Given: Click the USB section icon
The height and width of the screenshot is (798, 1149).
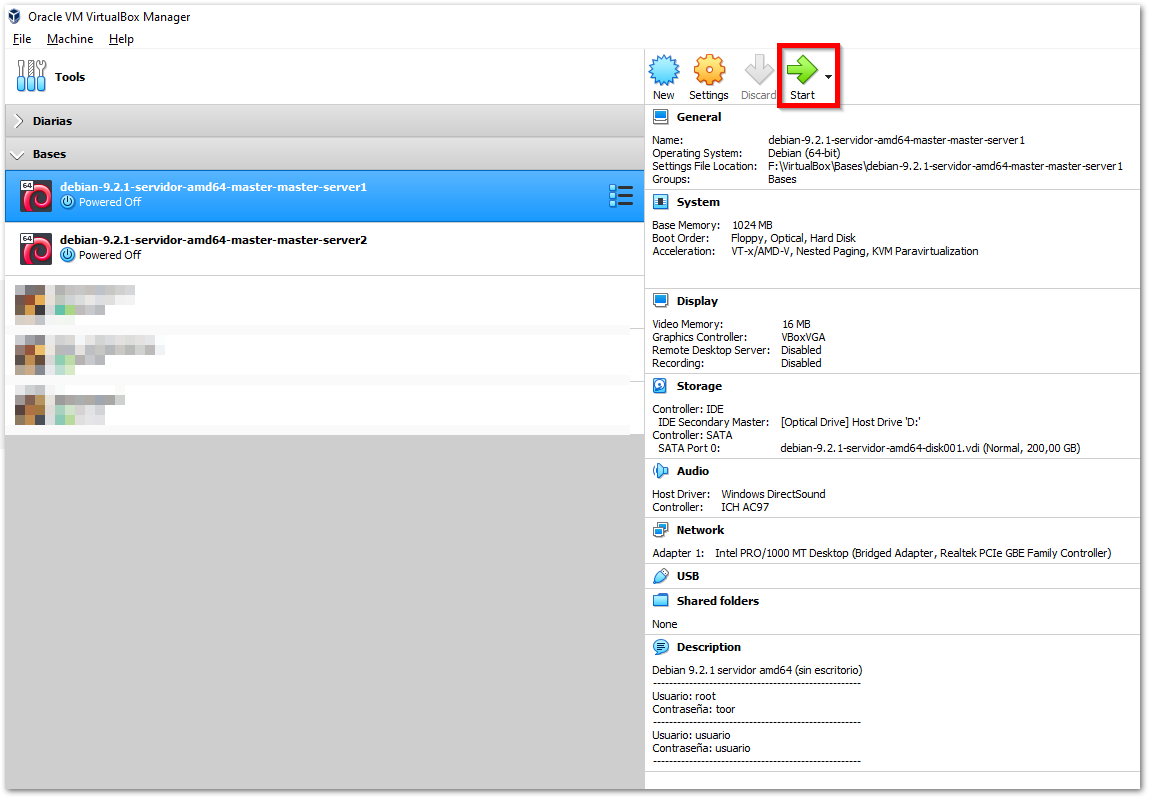Looking at the screenshot, I should click(660, 576).
